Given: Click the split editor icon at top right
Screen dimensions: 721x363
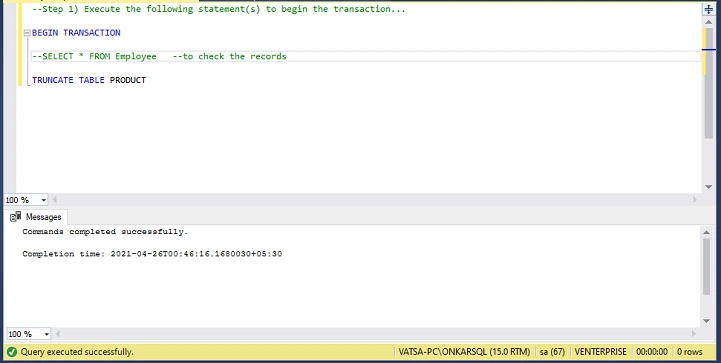Looking at the screenshot, I should (x=709, y=10).
